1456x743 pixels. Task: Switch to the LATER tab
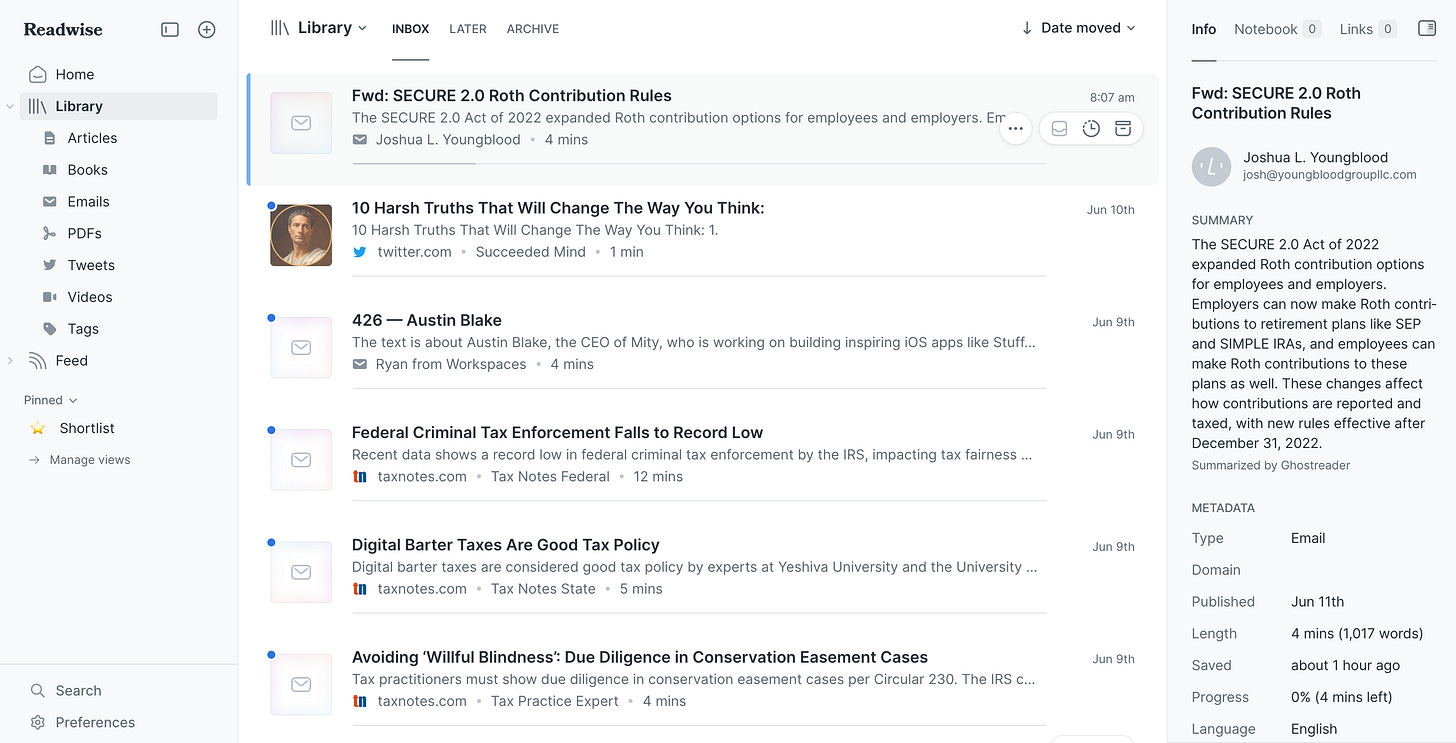click(x=468, y=29)
